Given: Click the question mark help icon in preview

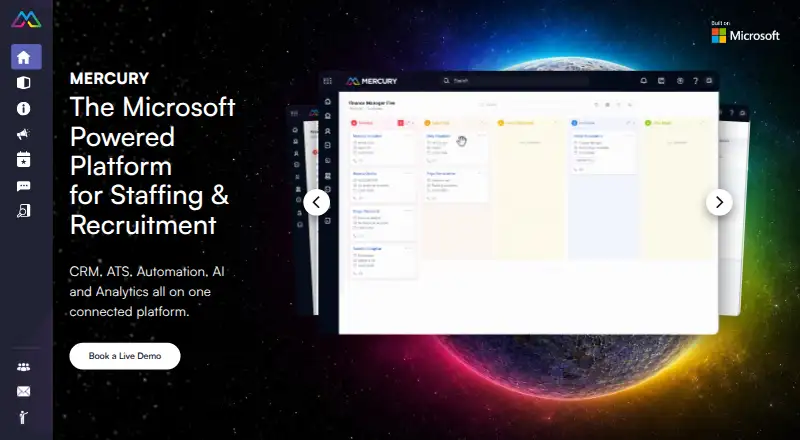Looking at the screenshot, I should [695, 81].
